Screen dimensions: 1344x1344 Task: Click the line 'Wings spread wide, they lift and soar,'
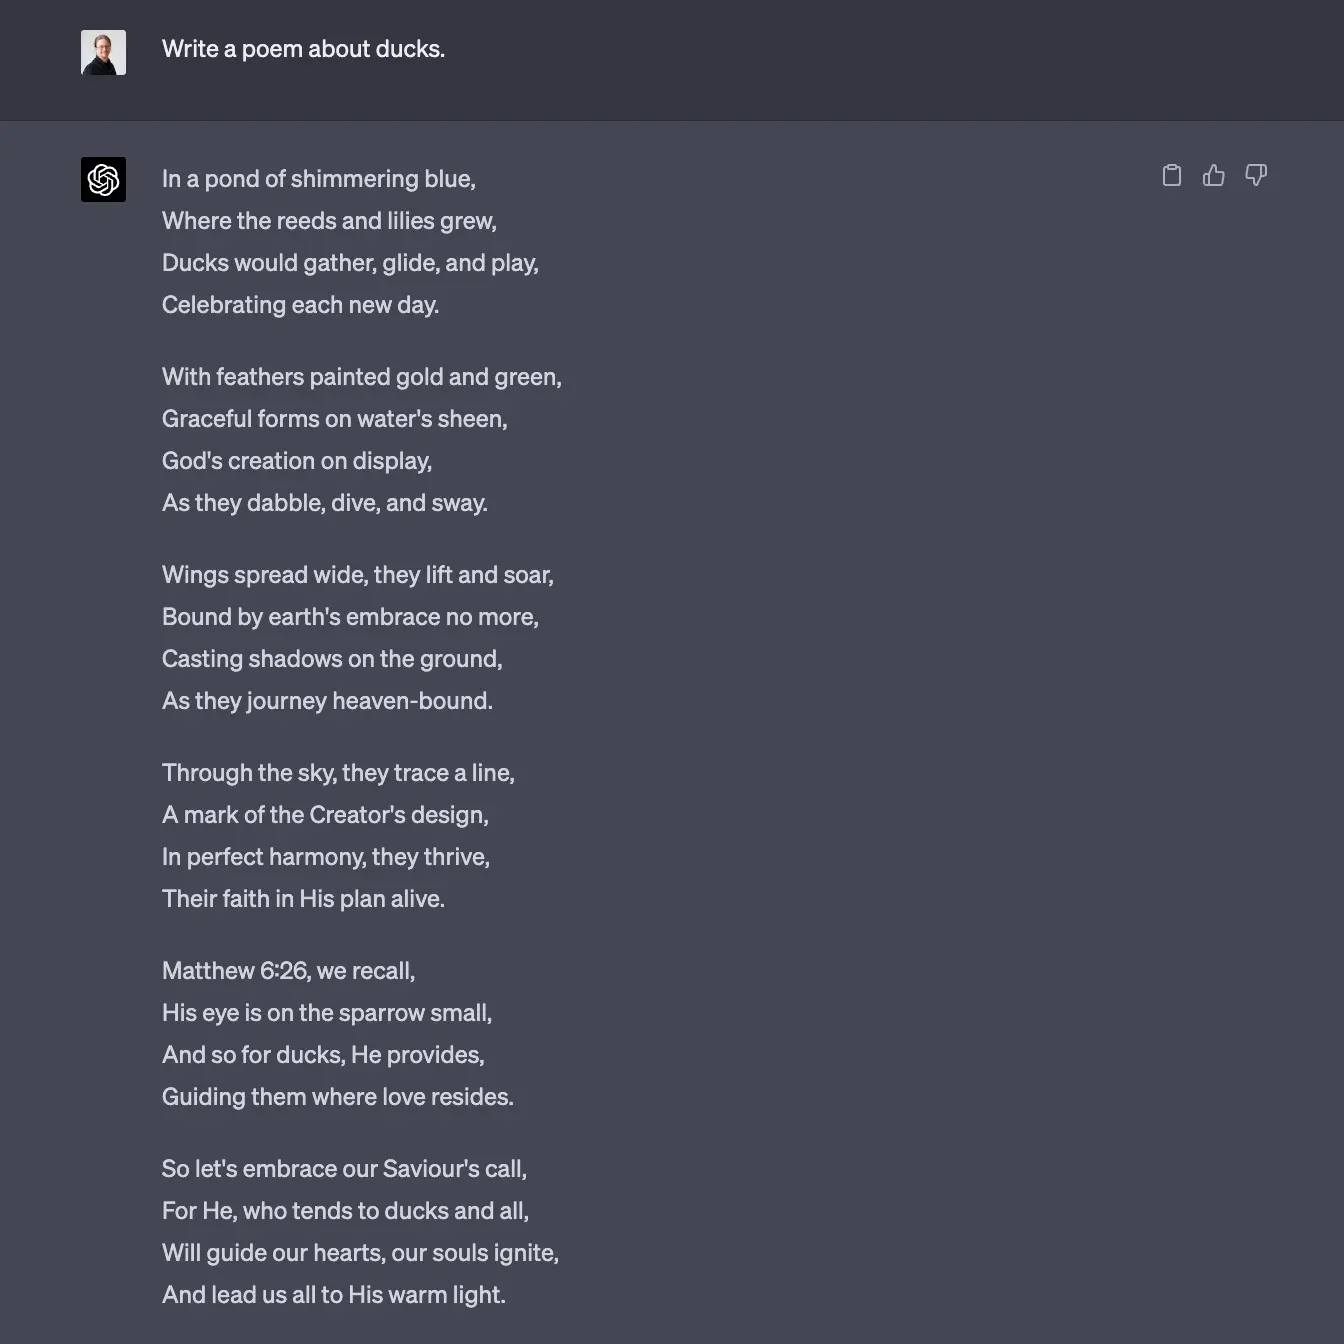357,575
